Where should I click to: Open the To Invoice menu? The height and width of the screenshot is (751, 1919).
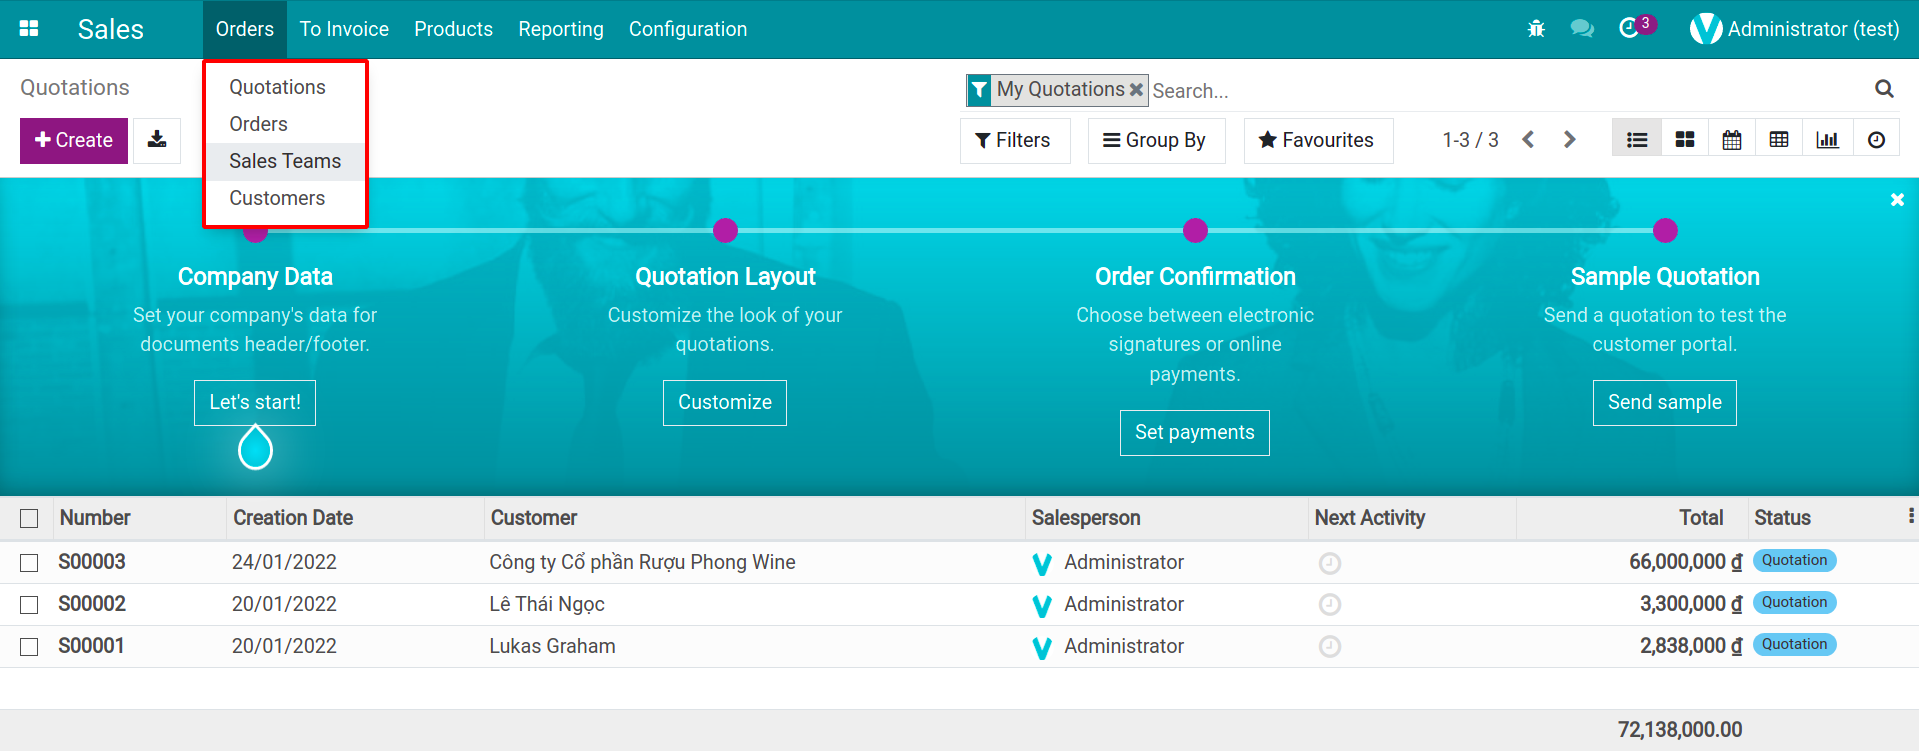[344, 29]
